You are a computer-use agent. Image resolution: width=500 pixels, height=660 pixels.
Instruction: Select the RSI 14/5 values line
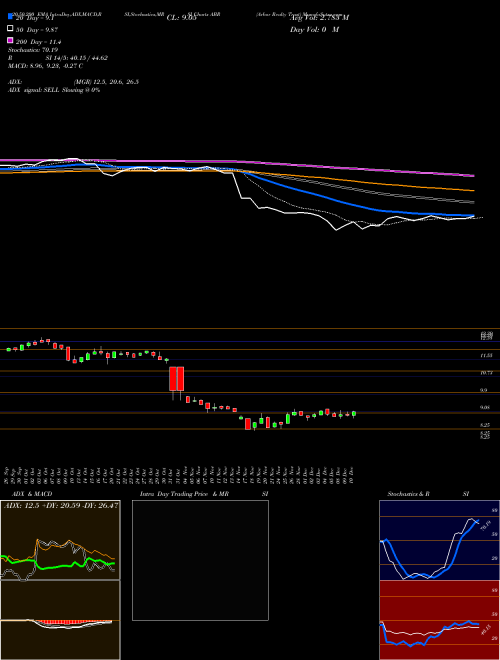click(58, 58)
